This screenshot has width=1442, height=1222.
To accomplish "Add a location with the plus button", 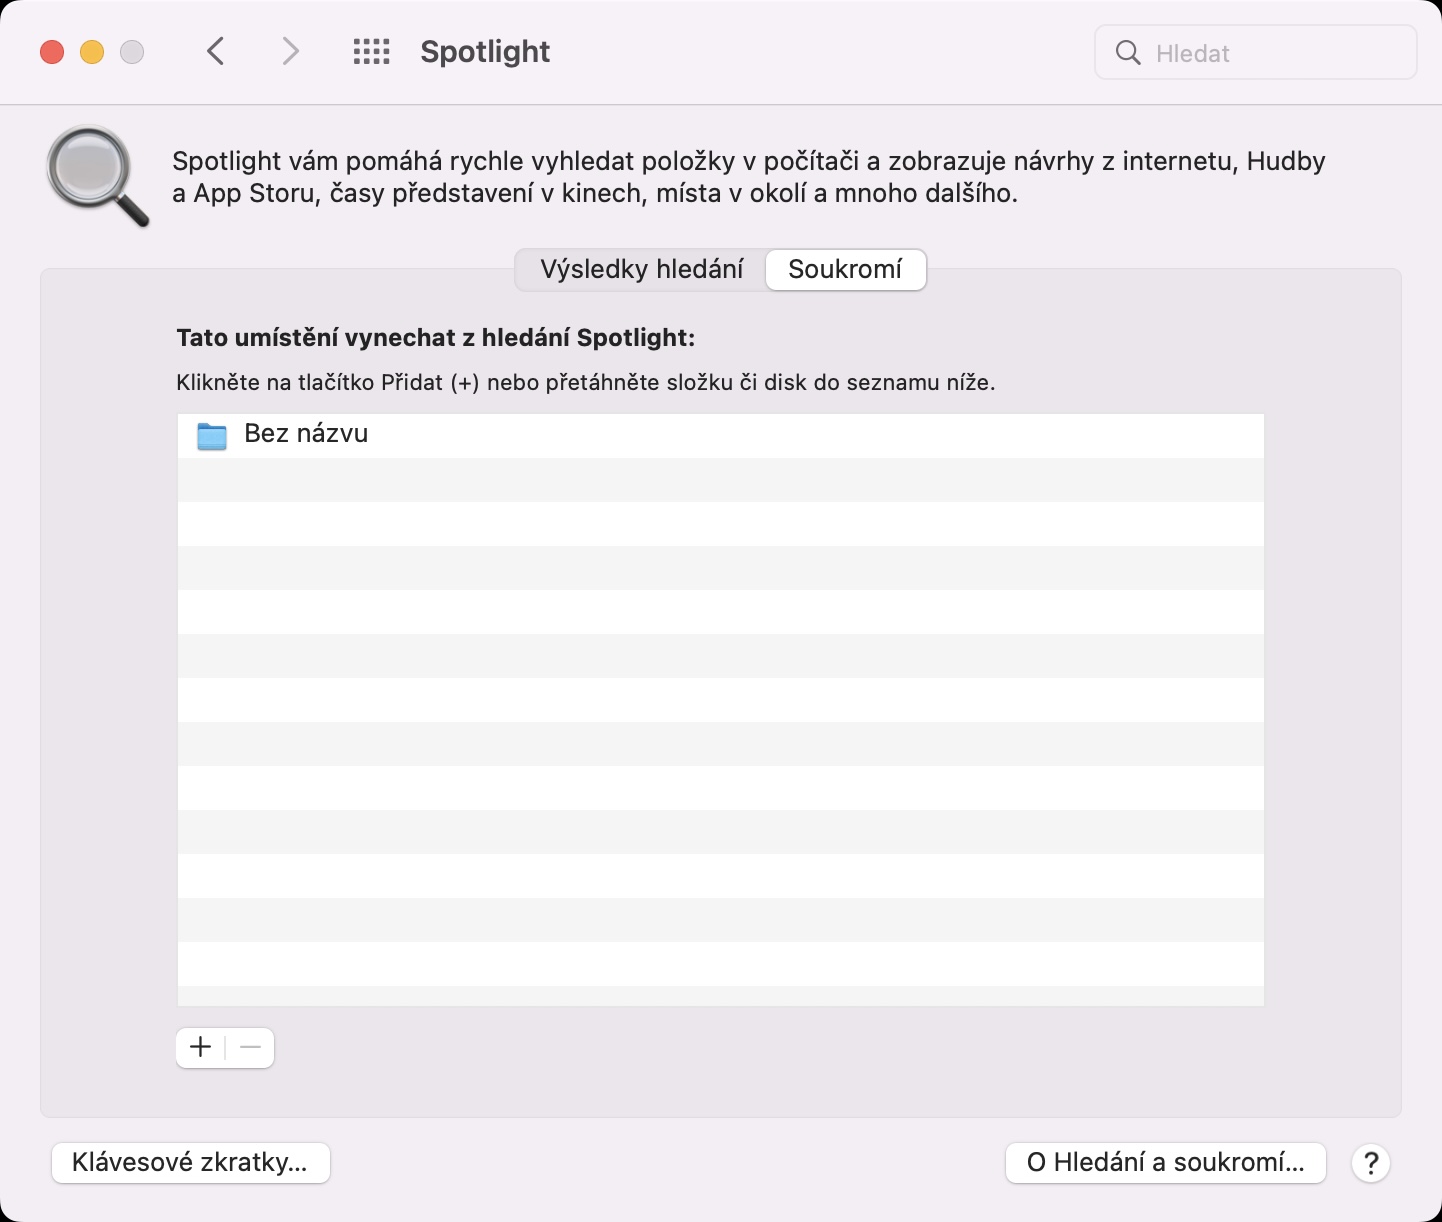I will [201, 1047].
